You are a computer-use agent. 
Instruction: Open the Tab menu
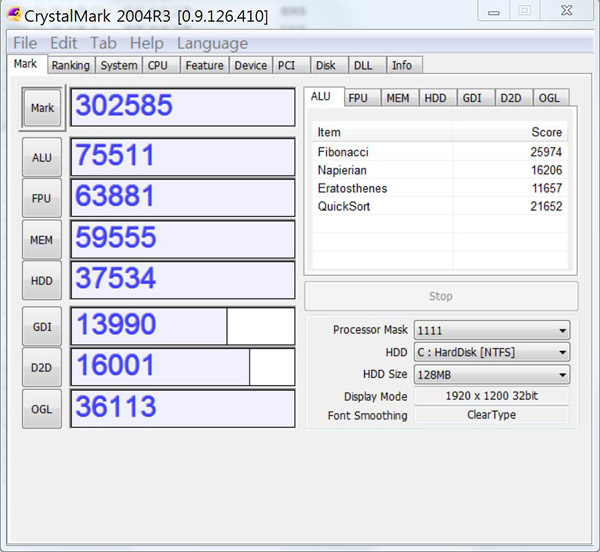(103, 43)
